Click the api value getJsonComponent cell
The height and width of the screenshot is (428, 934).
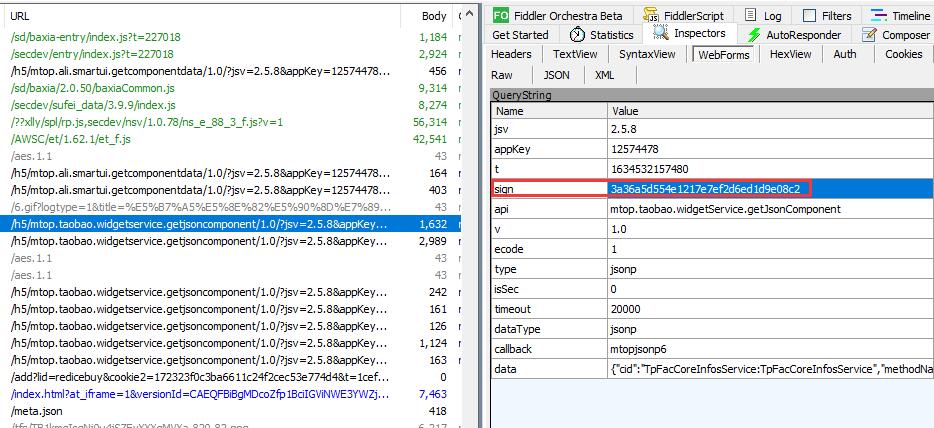tap(771, 209)
